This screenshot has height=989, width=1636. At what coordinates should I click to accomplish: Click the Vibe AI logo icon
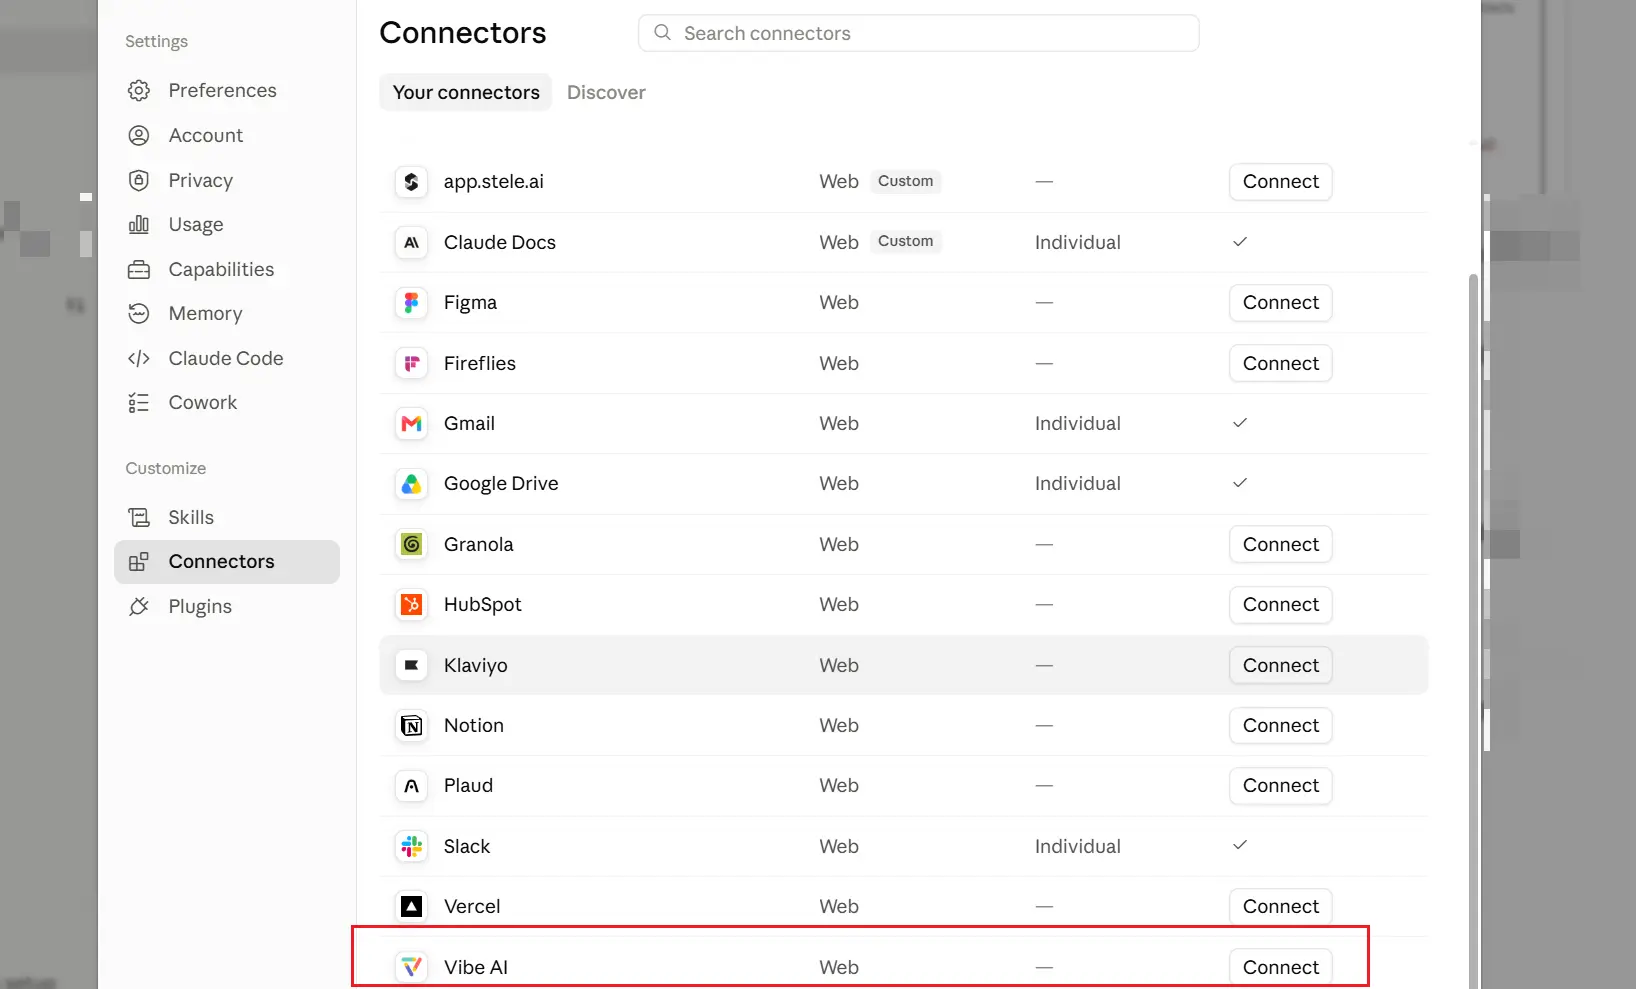coord(411,967)
